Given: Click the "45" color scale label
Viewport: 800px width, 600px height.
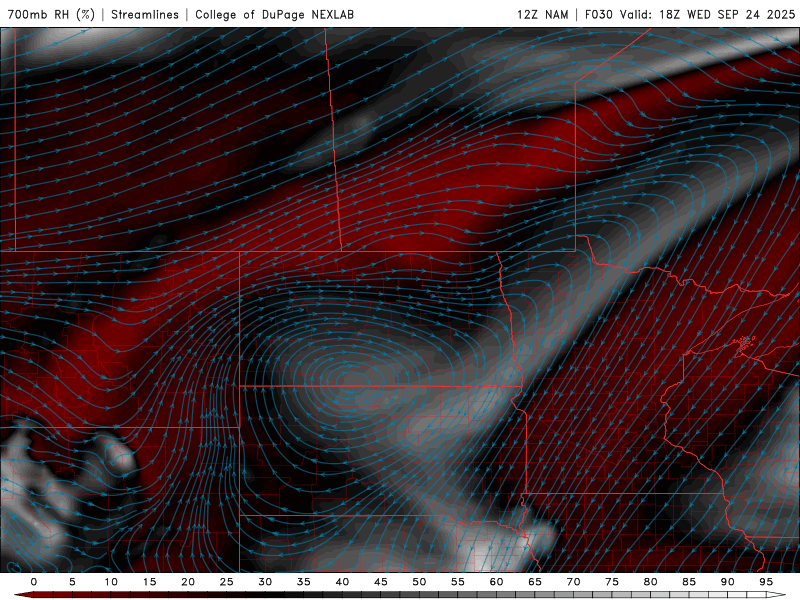Looking at the screenshot, I should tap(381, 582).
